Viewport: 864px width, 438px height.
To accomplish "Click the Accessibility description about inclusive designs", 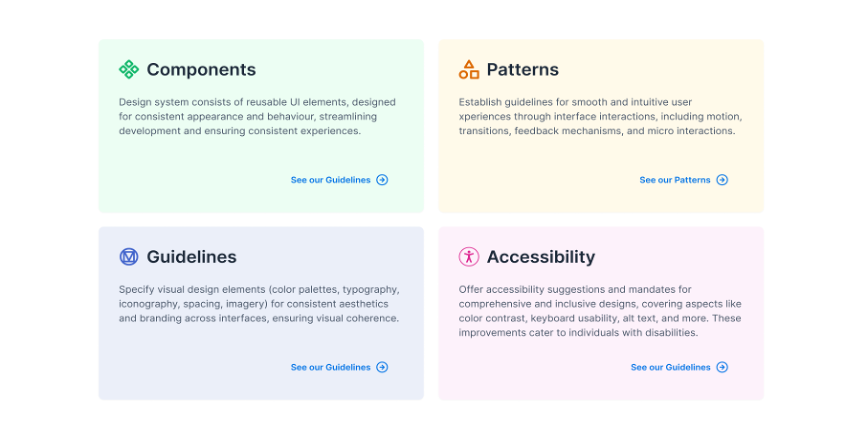I will pos(600,311).
